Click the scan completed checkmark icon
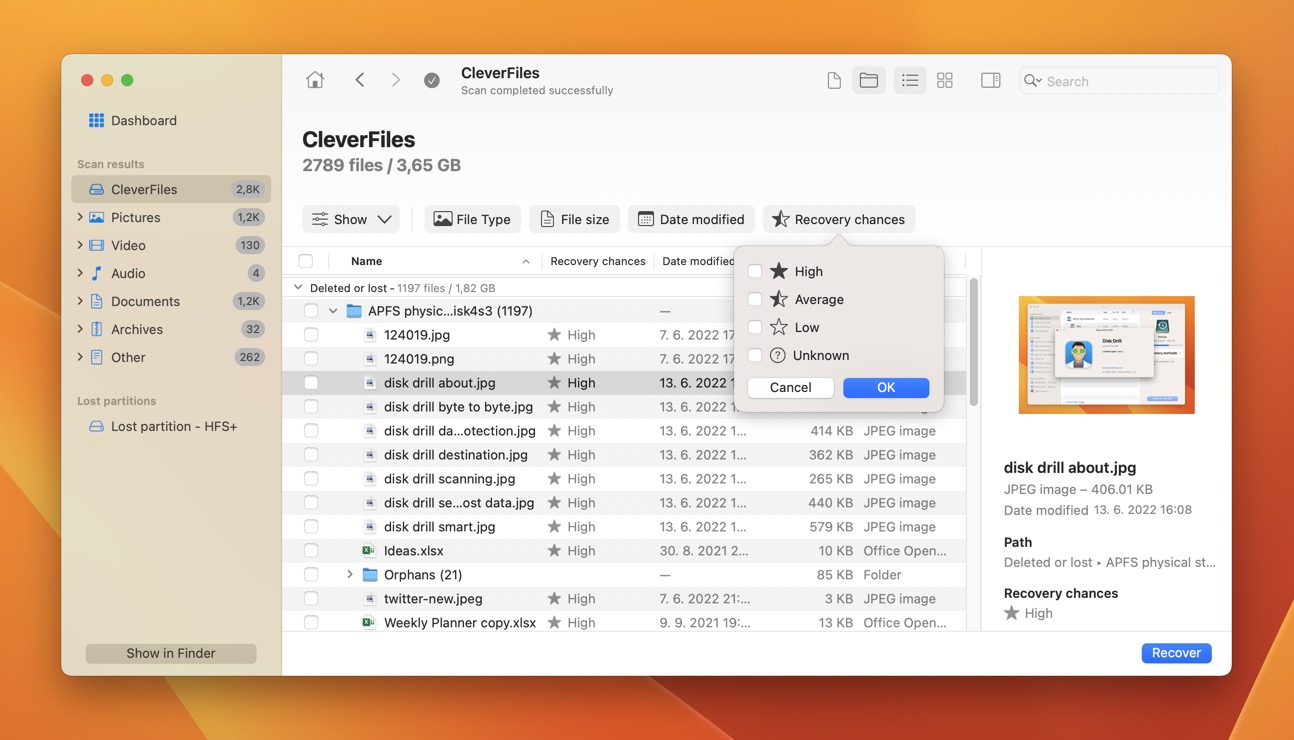This screenshot has height=740, width=1294. pyautogui.click(x=432, y=80)
